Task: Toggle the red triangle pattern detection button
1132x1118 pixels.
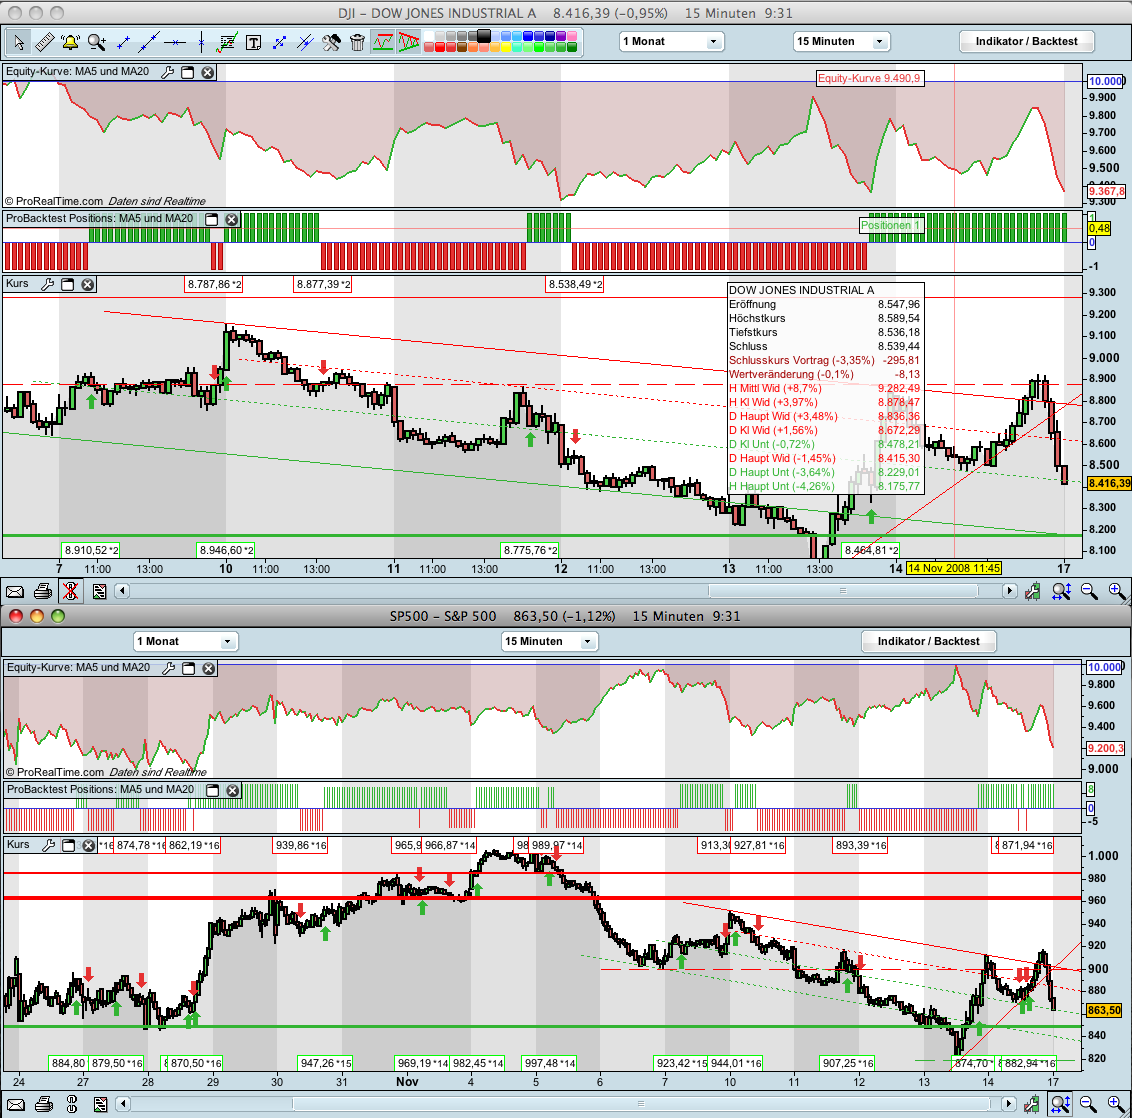Action: point(409,42)
